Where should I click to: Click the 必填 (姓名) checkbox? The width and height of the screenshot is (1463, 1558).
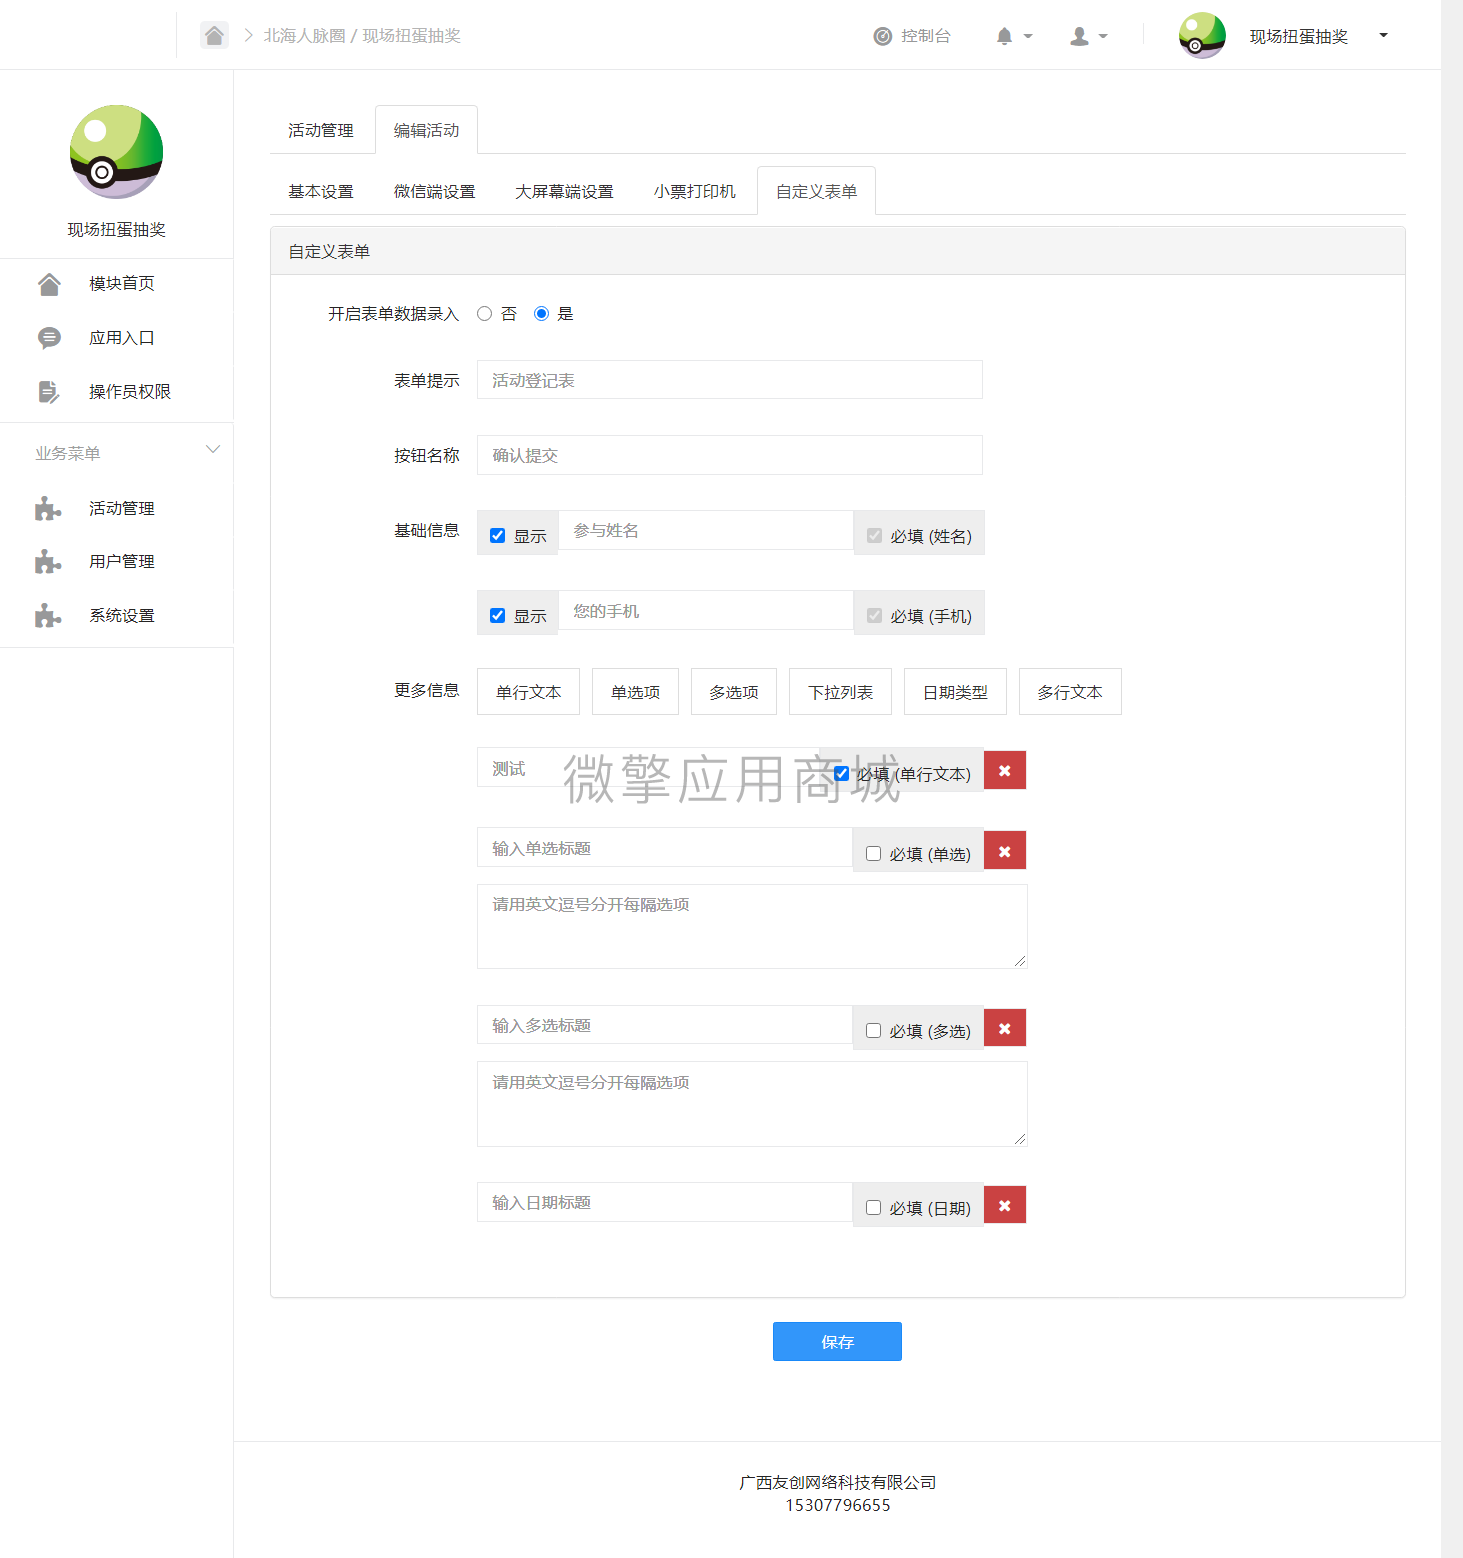pos(875,536)
